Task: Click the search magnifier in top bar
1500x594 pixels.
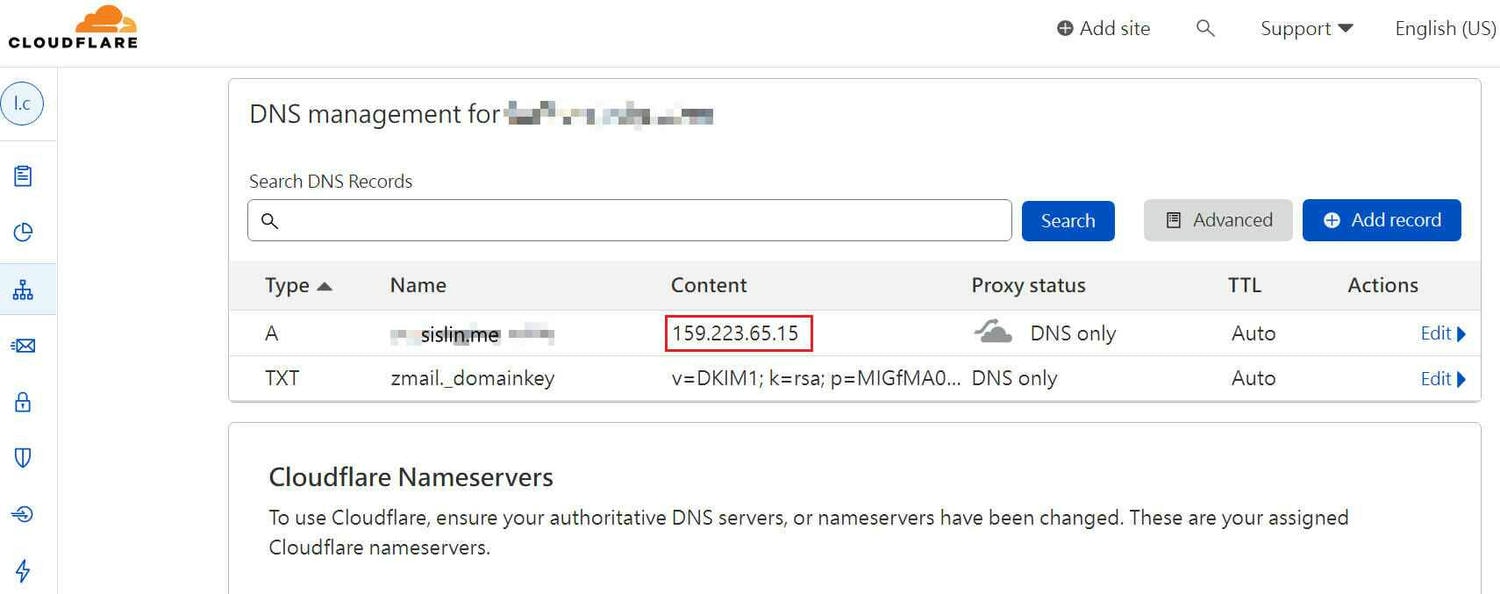Action: [1205, 28]
